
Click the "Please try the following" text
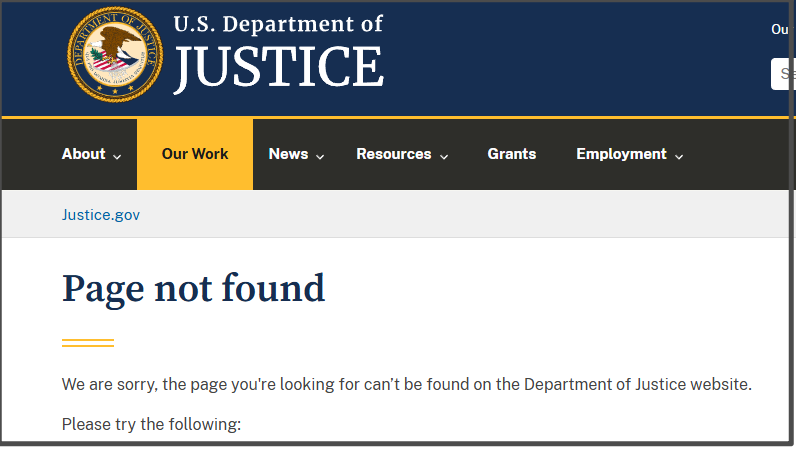click(x=151, y=424)
